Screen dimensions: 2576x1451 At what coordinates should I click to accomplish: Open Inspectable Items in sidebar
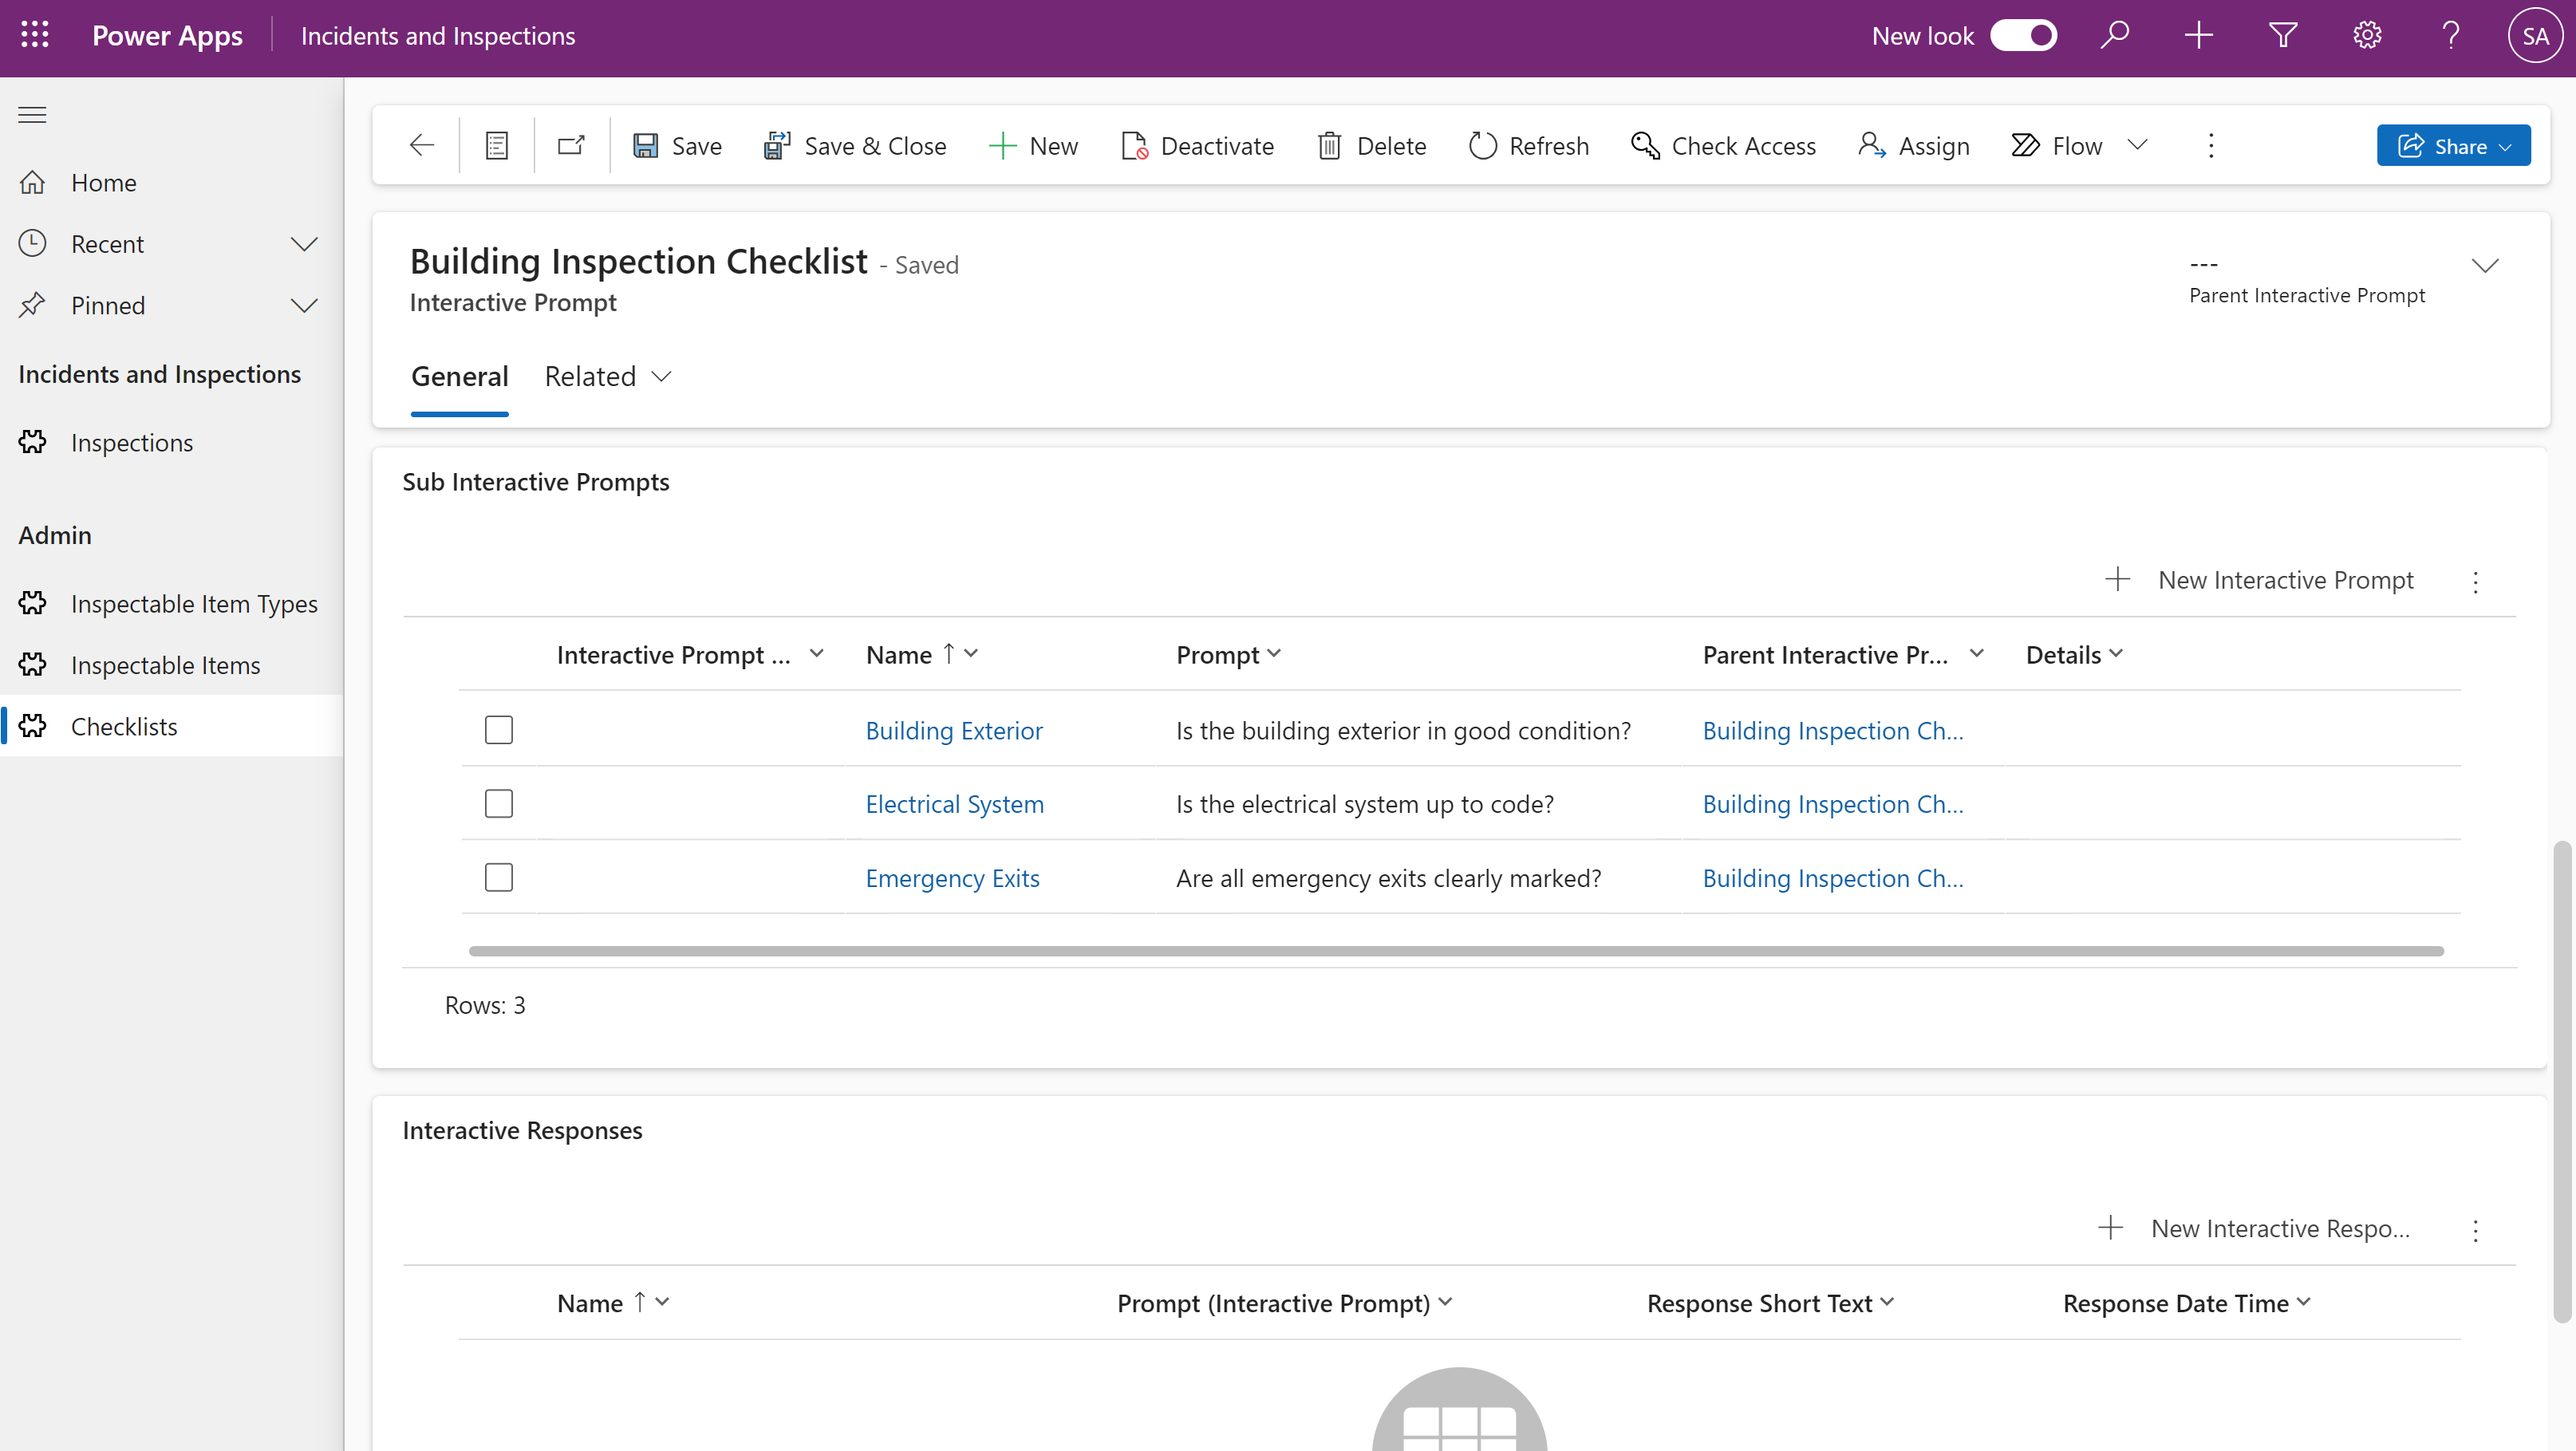point(172,665)
